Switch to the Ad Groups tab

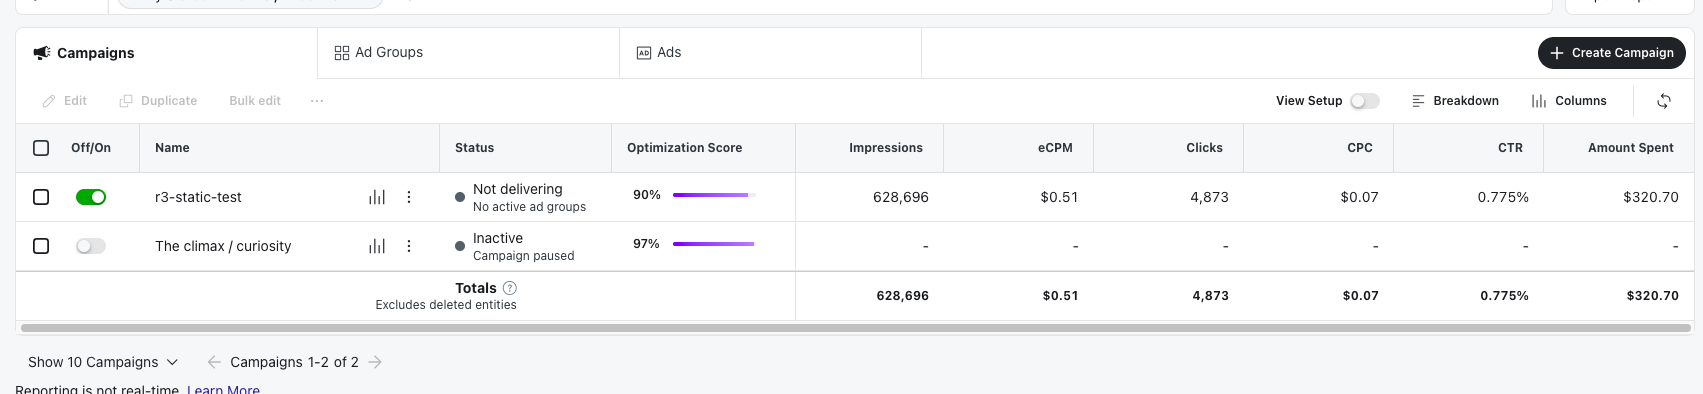tap(469, 53)
